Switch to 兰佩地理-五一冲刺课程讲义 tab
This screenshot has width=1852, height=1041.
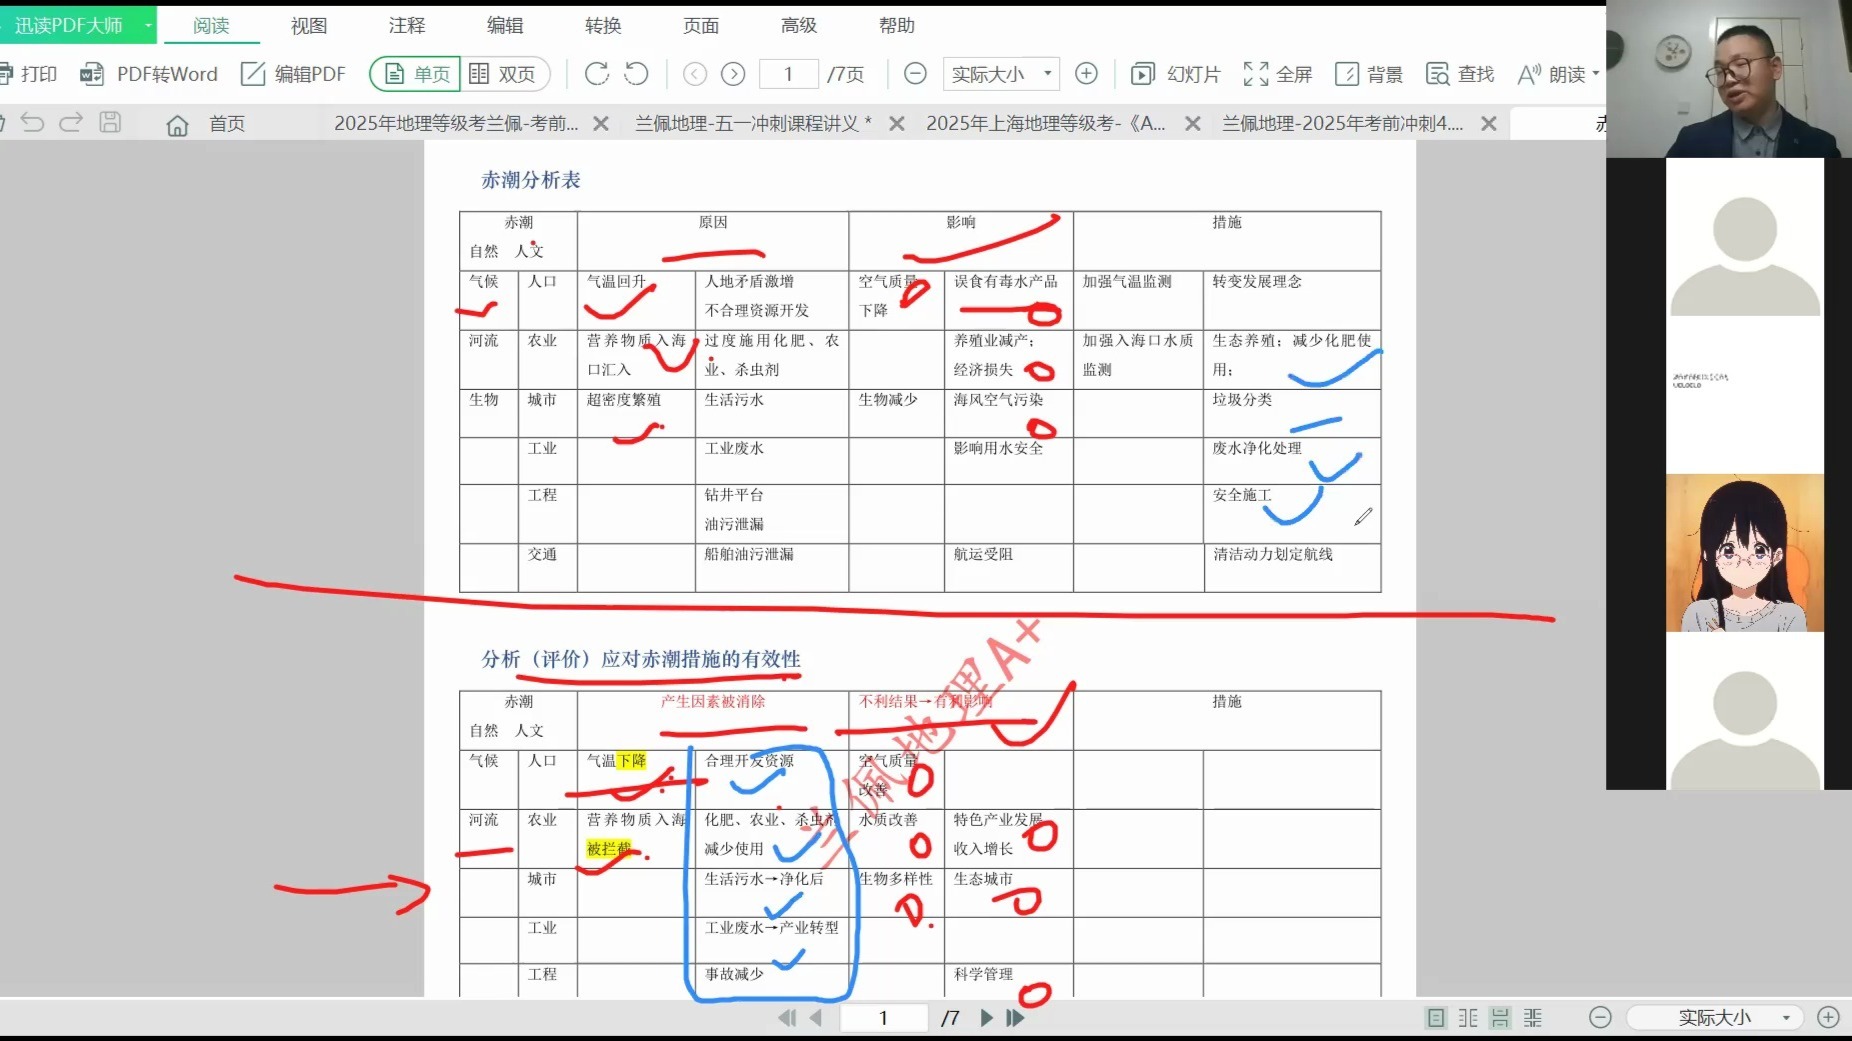pos(753,124)
